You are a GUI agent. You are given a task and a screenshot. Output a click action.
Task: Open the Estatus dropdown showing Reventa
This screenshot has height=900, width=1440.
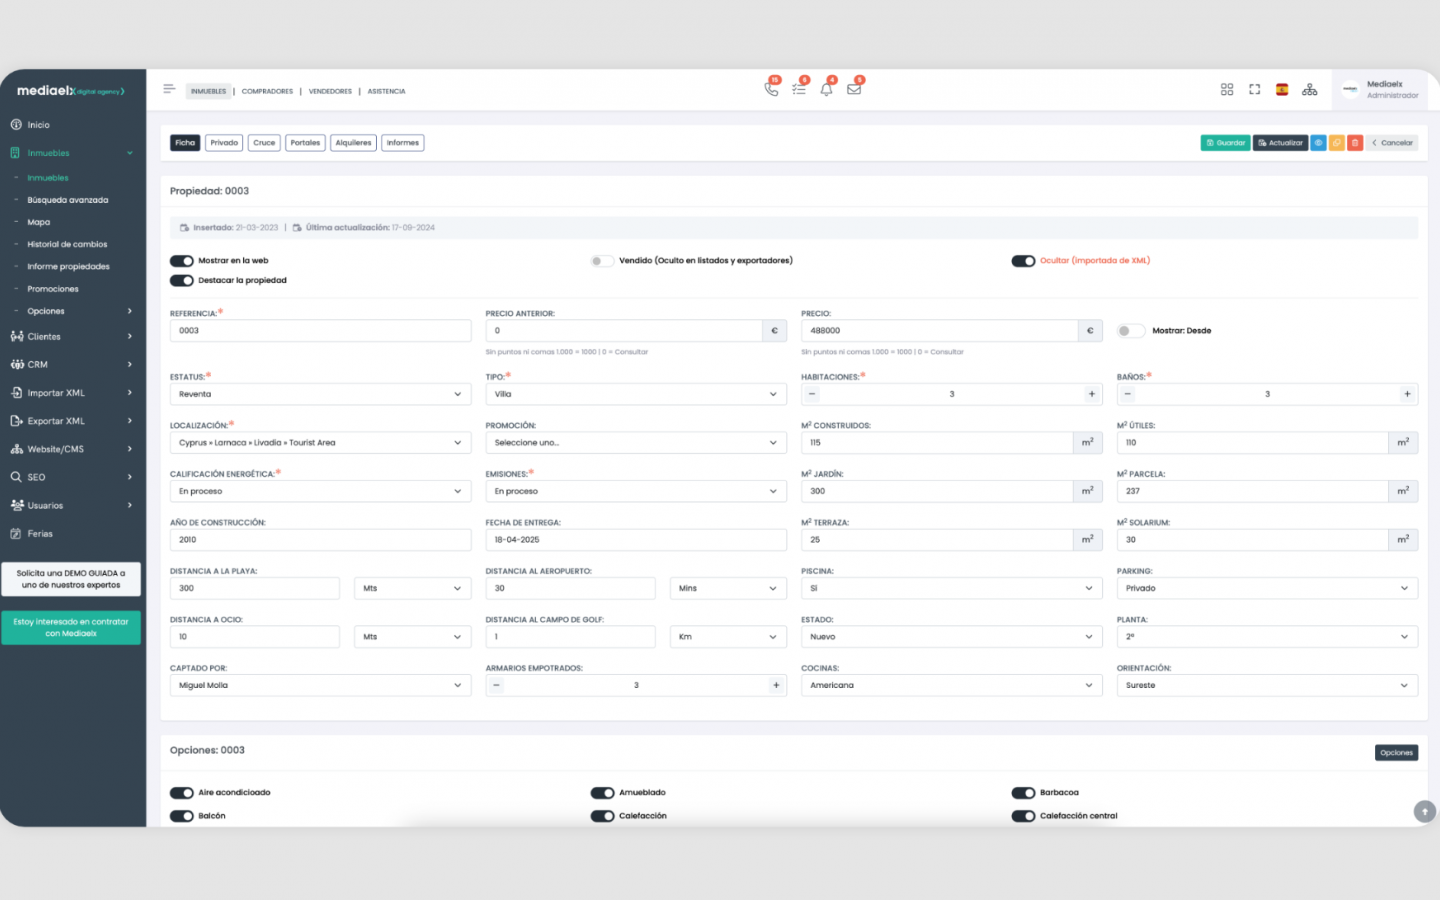pyautogui.click(x=320, y=394)
